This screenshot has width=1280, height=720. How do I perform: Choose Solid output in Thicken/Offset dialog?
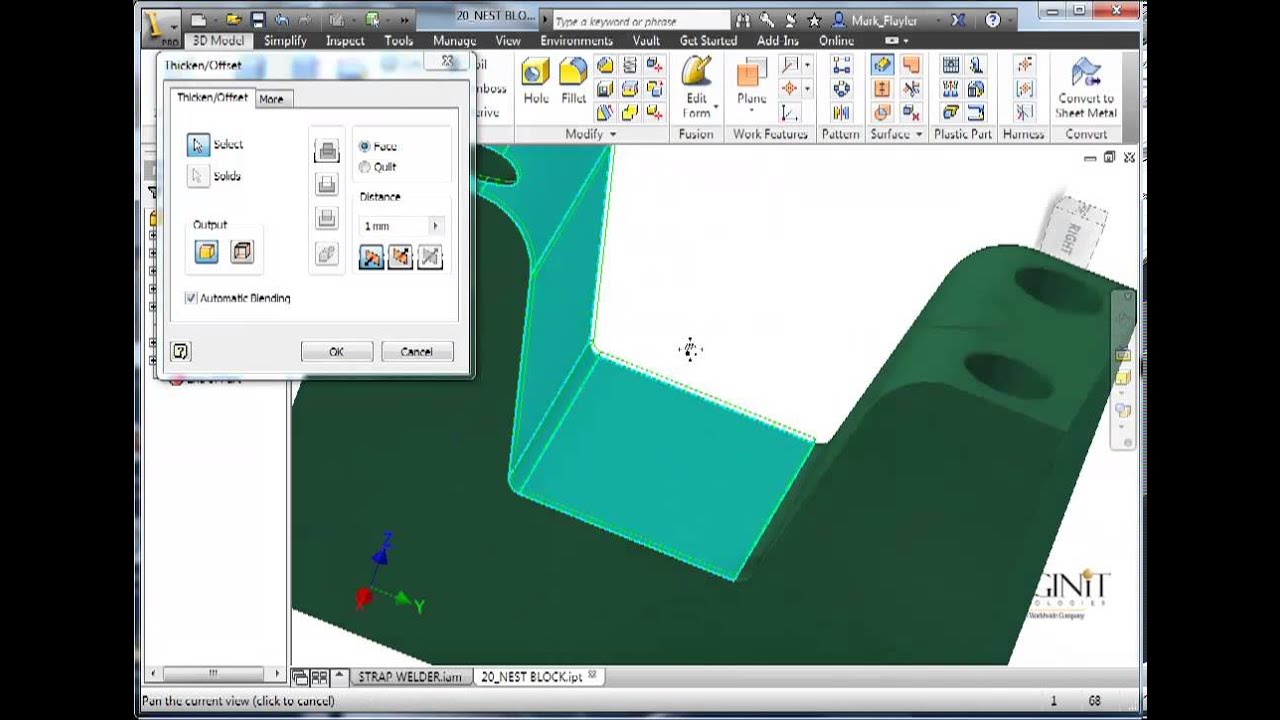pyautogui.click(x=206, y=252)
